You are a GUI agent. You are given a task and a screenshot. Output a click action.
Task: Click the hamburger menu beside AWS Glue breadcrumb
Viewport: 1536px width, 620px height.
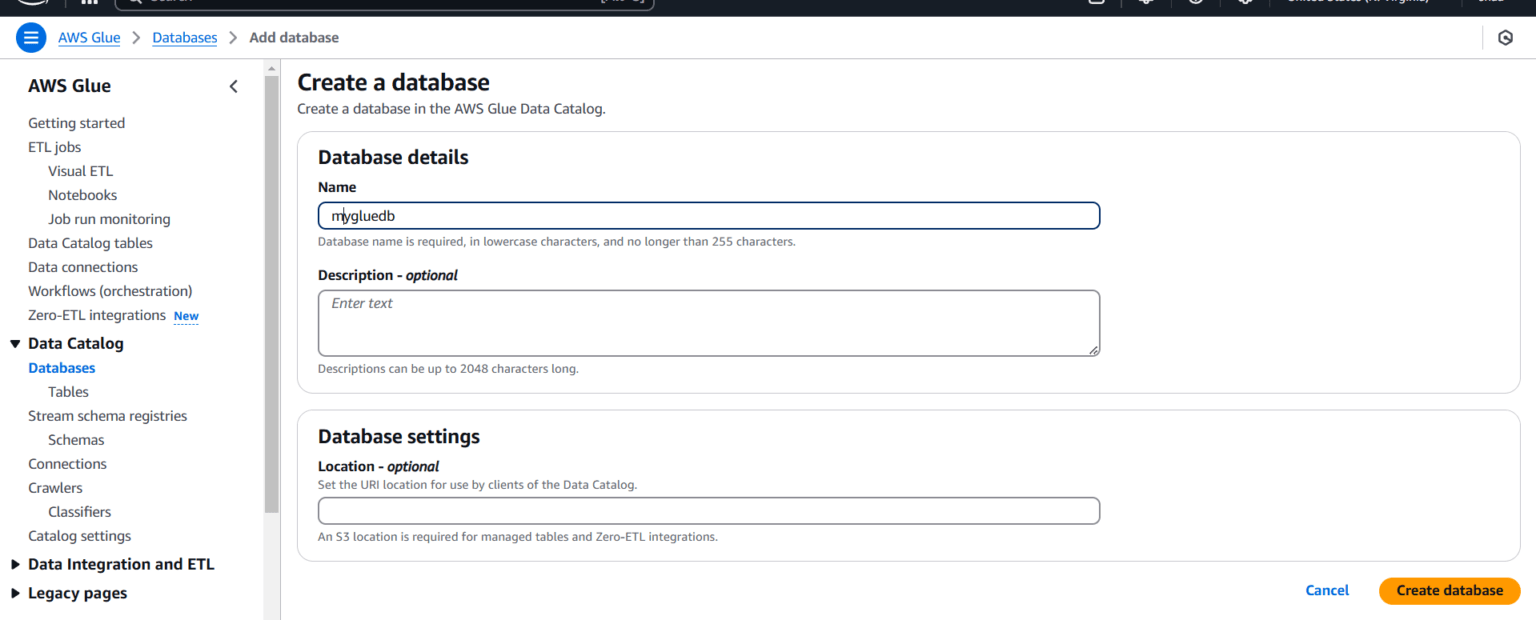30,37
